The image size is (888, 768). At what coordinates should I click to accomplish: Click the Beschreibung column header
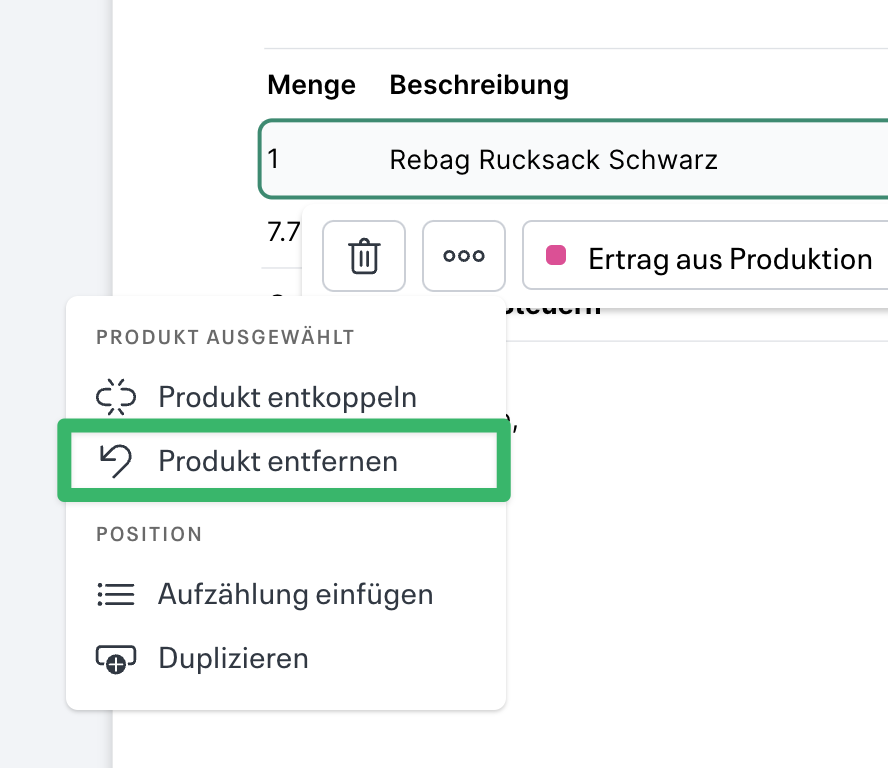(478, 85)
